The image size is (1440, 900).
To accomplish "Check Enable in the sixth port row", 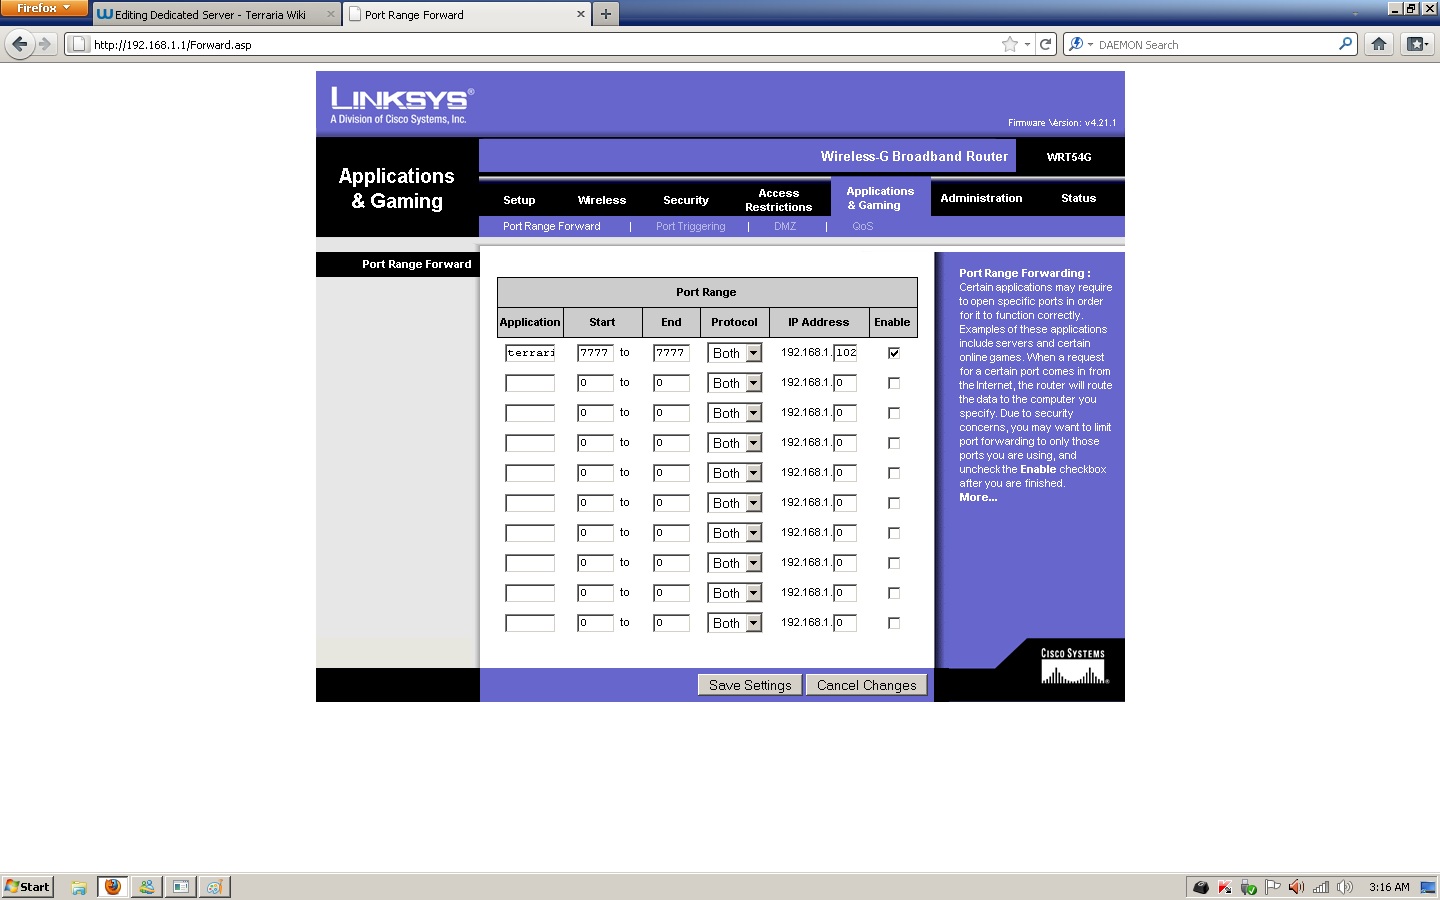I will 894,503.
